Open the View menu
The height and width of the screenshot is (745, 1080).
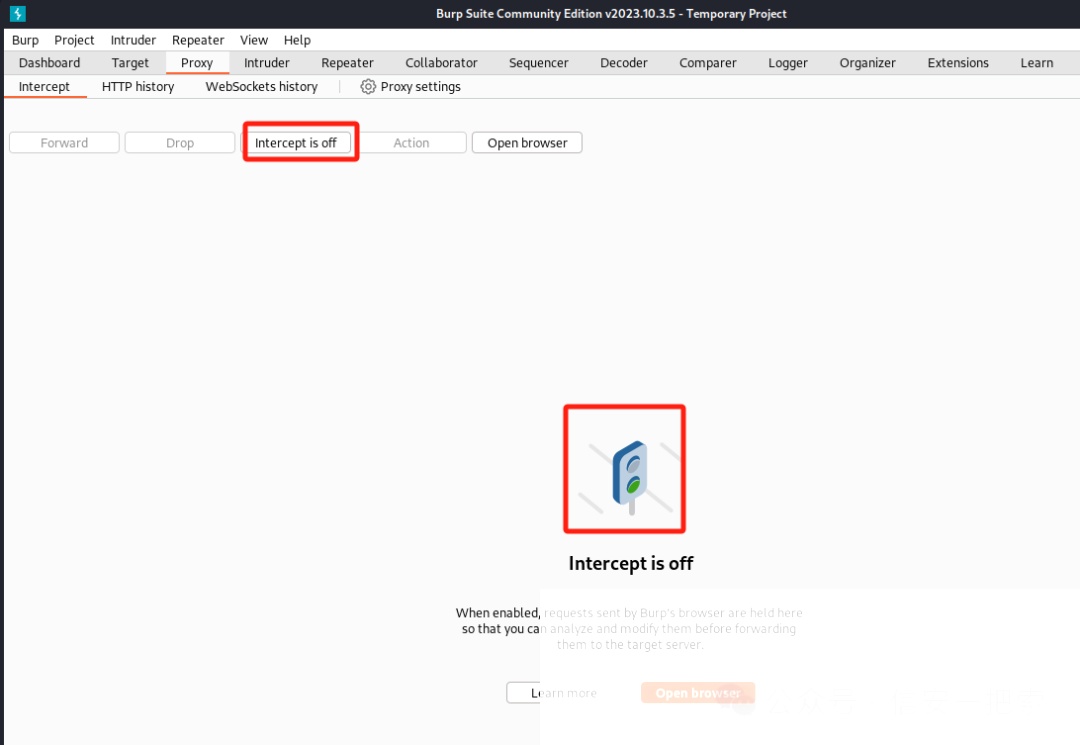[x=253, y=40]
